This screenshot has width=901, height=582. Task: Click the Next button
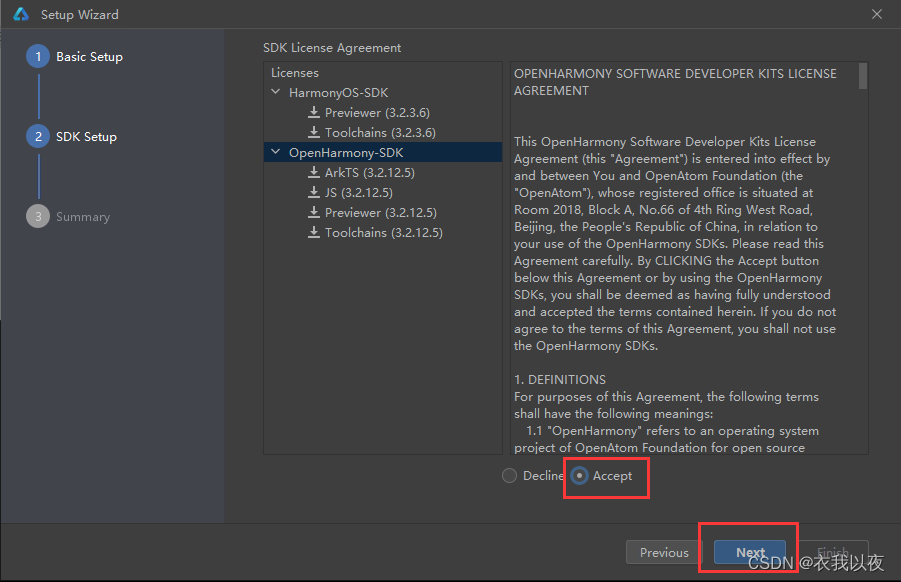pos(750,552)
